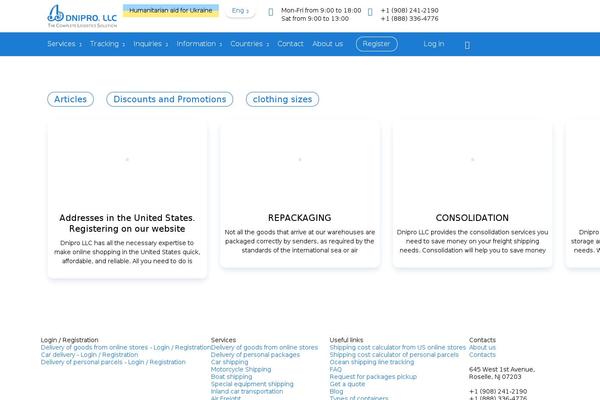Open footer Contacts link under About us
This screenshot has width=600, height=400.
(x=482, y=355)
